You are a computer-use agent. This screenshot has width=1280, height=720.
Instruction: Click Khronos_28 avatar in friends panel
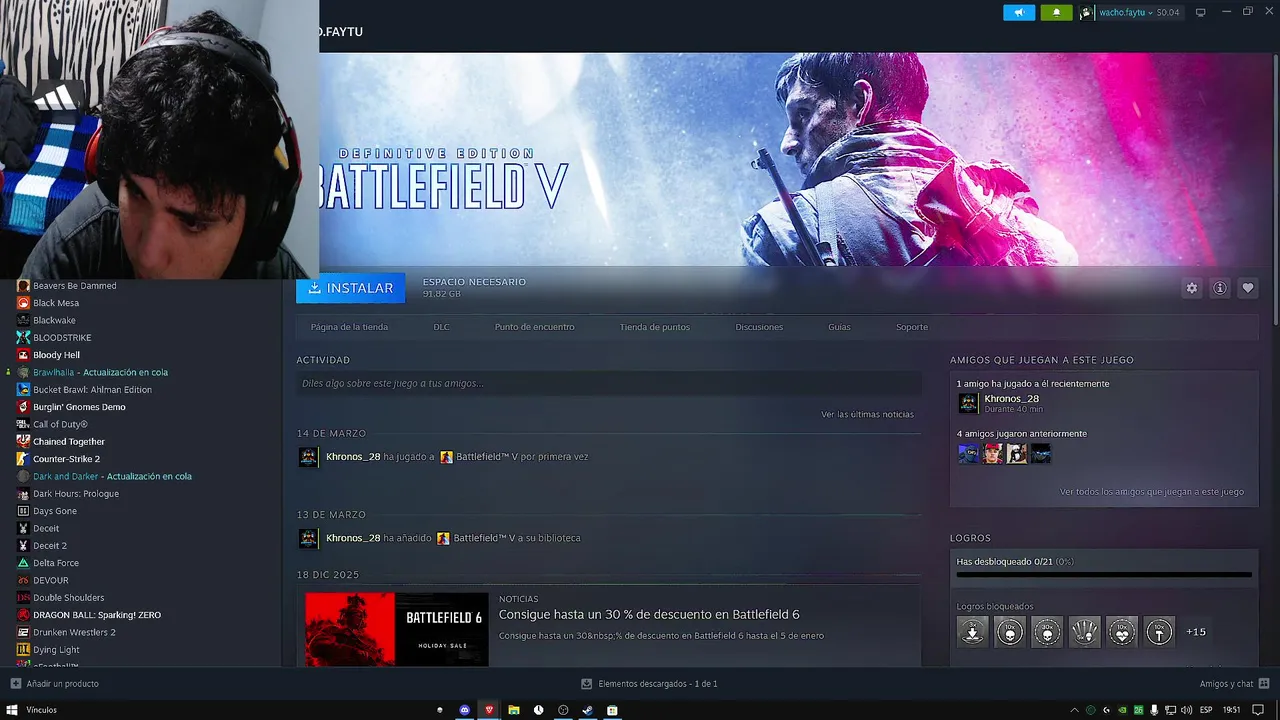tap(968, 403)
